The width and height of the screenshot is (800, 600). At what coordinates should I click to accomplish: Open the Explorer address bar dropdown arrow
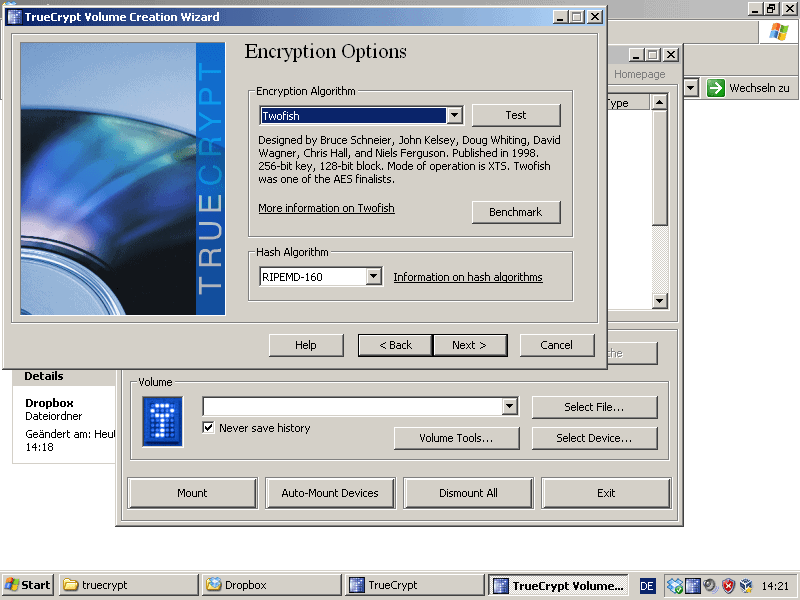point(690,88)
